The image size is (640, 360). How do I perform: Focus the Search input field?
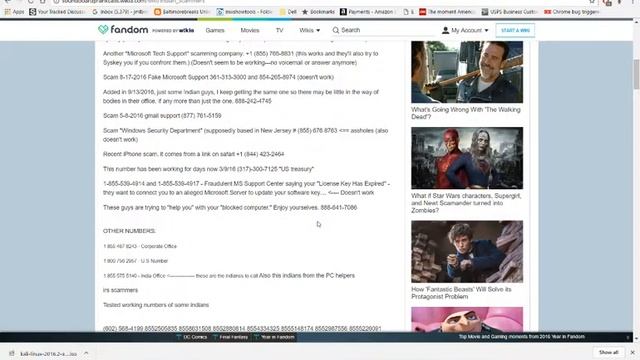[x=384, y=30]
